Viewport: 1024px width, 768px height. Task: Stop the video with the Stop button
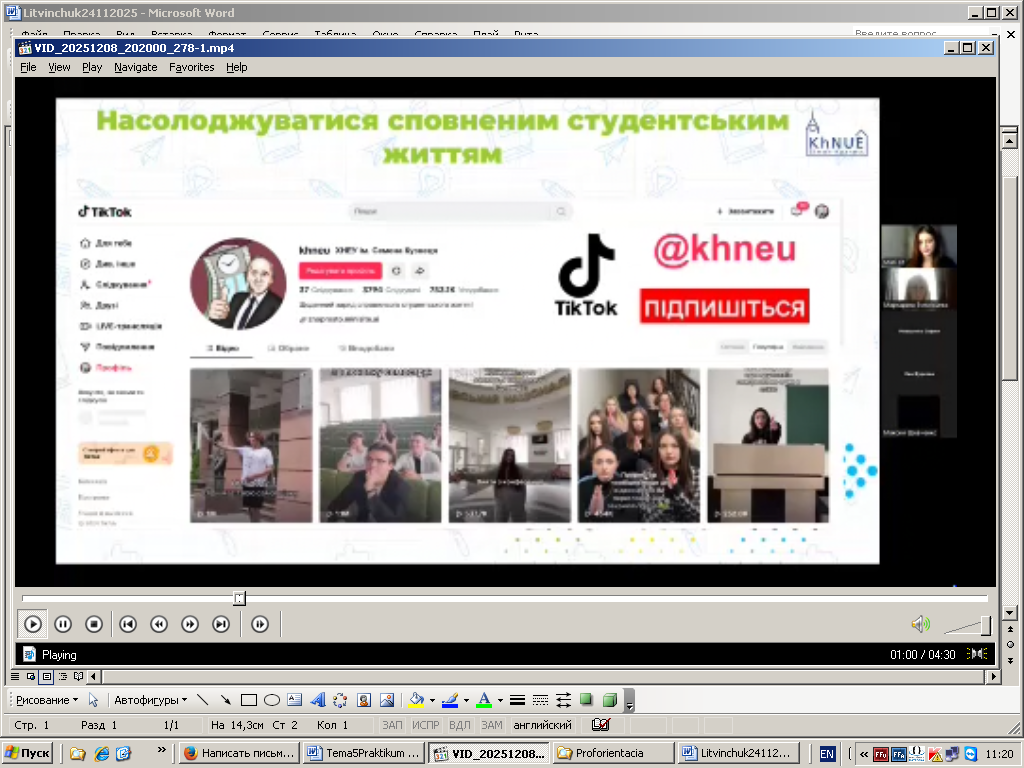94,624
